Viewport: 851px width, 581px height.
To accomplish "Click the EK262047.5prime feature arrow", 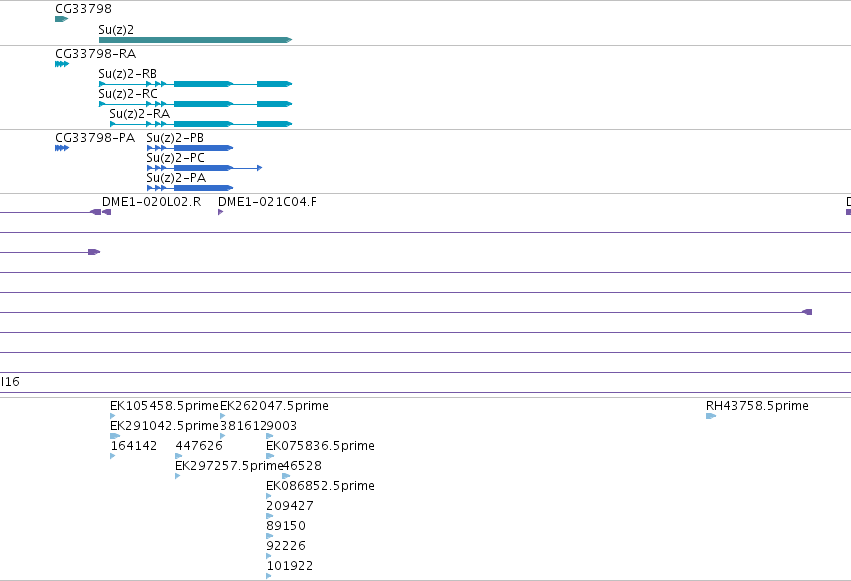I will coord(223,416).
